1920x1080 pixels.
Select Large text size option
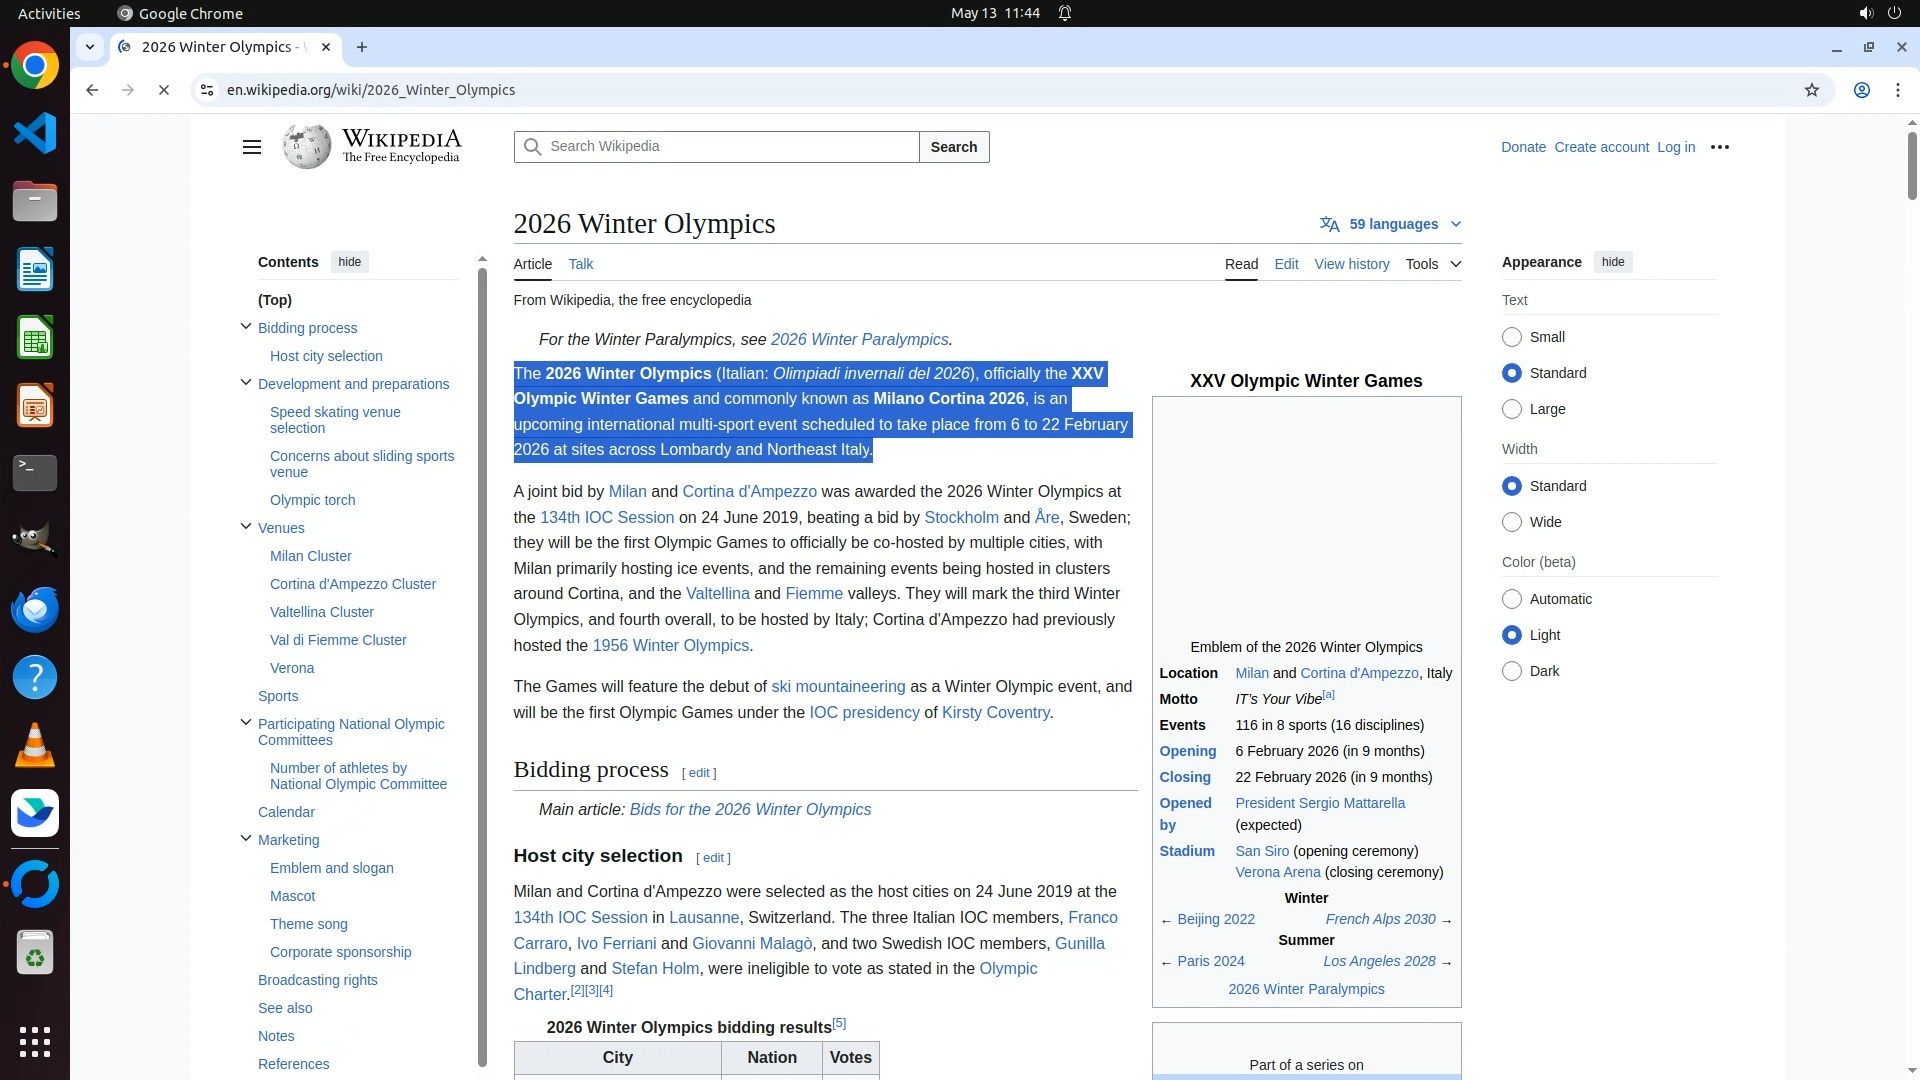[1512, 409]
